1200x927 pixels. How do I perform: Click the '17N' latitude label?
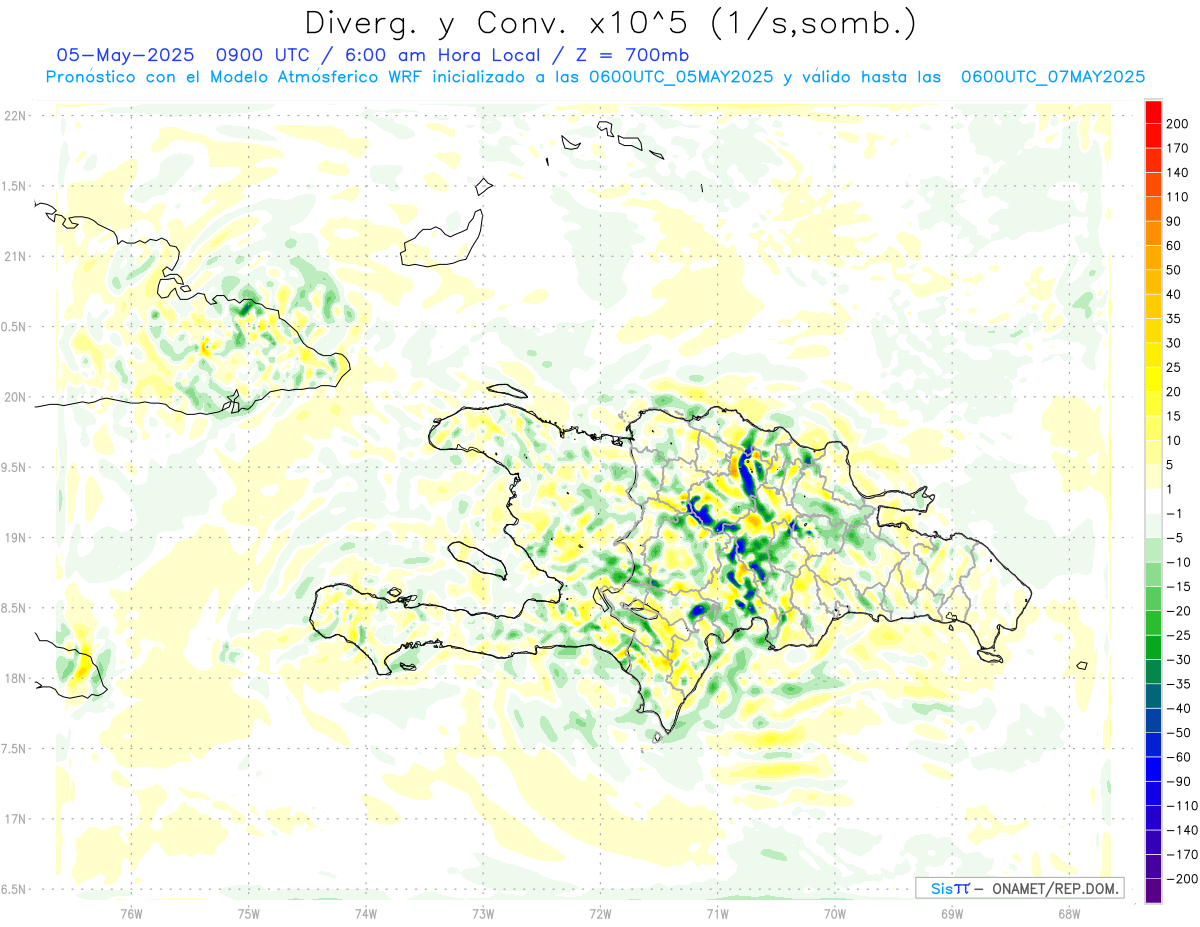(x=14, y=819)
